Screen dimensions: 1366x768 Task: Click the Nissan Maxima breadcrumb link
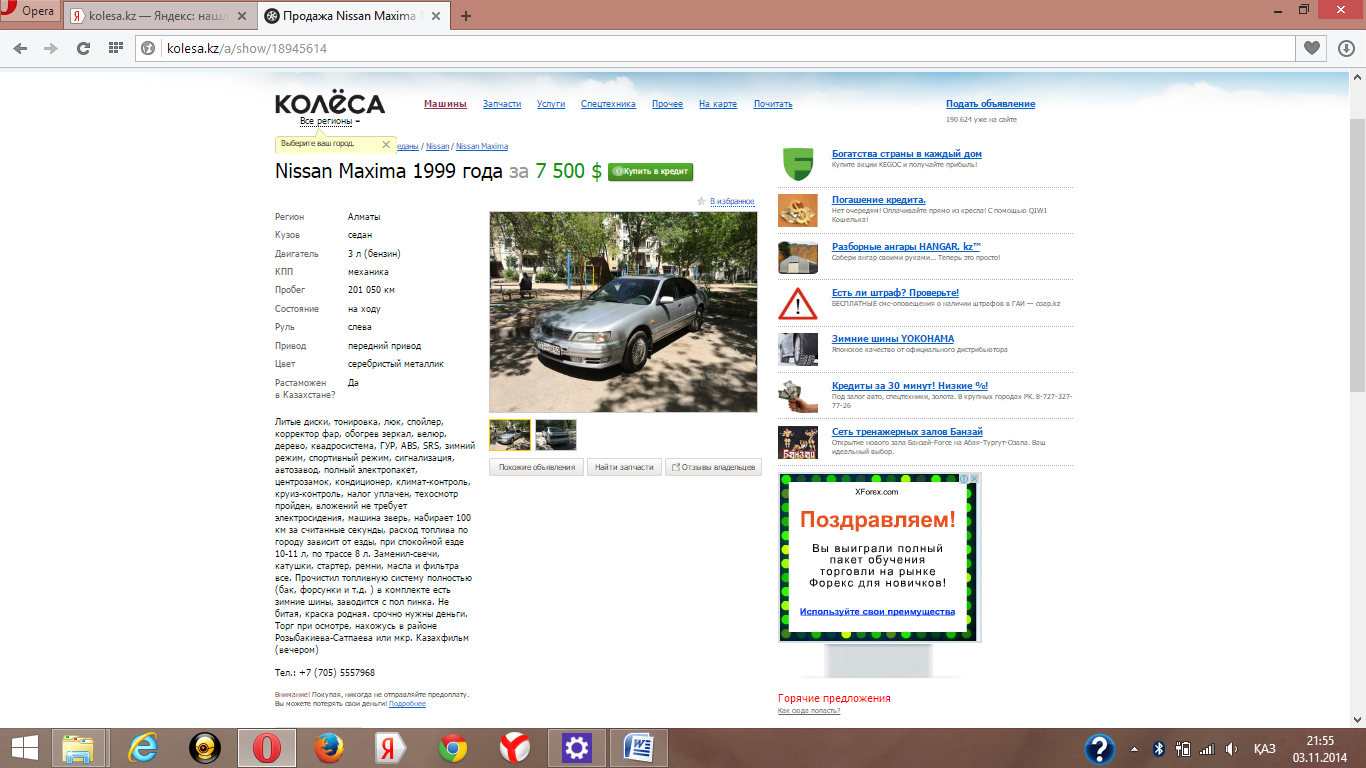click(x=482, y=146)
